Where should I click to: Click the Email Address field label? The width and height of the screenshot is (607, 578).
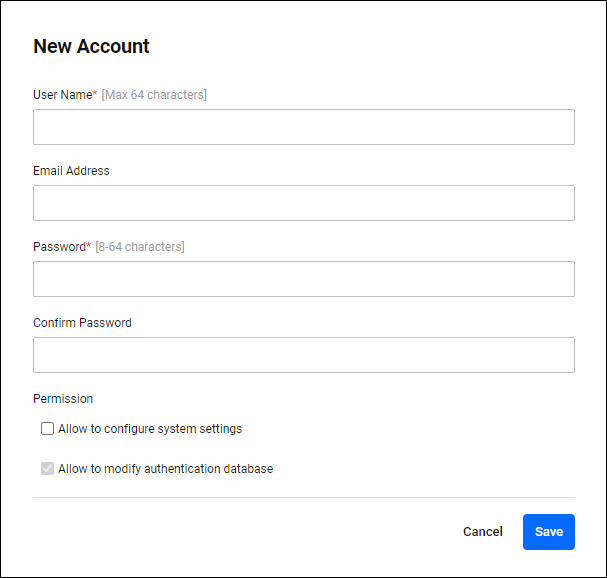click(71, 171)
